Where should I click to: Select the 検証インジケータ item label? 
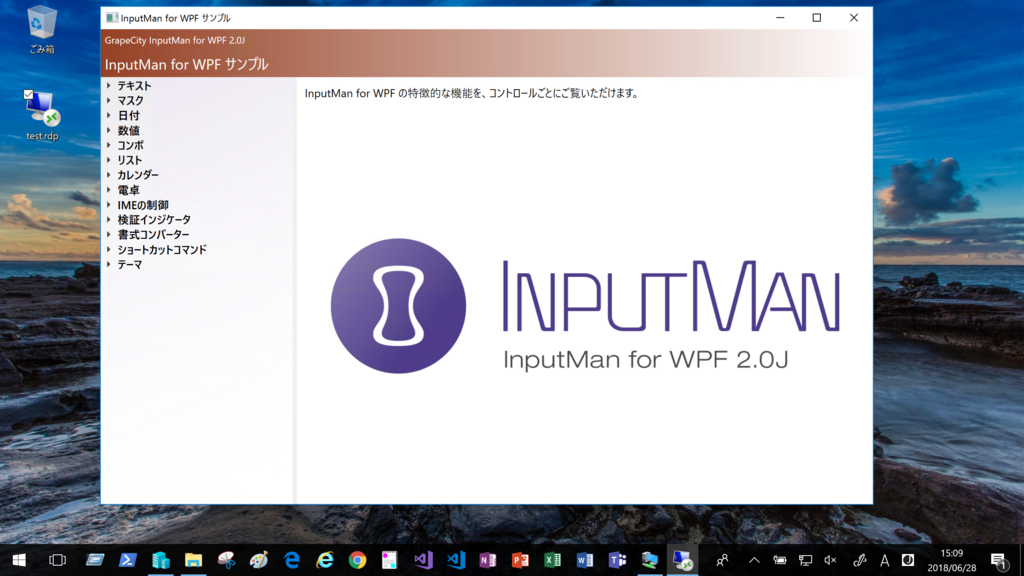[x=154, y=219]
